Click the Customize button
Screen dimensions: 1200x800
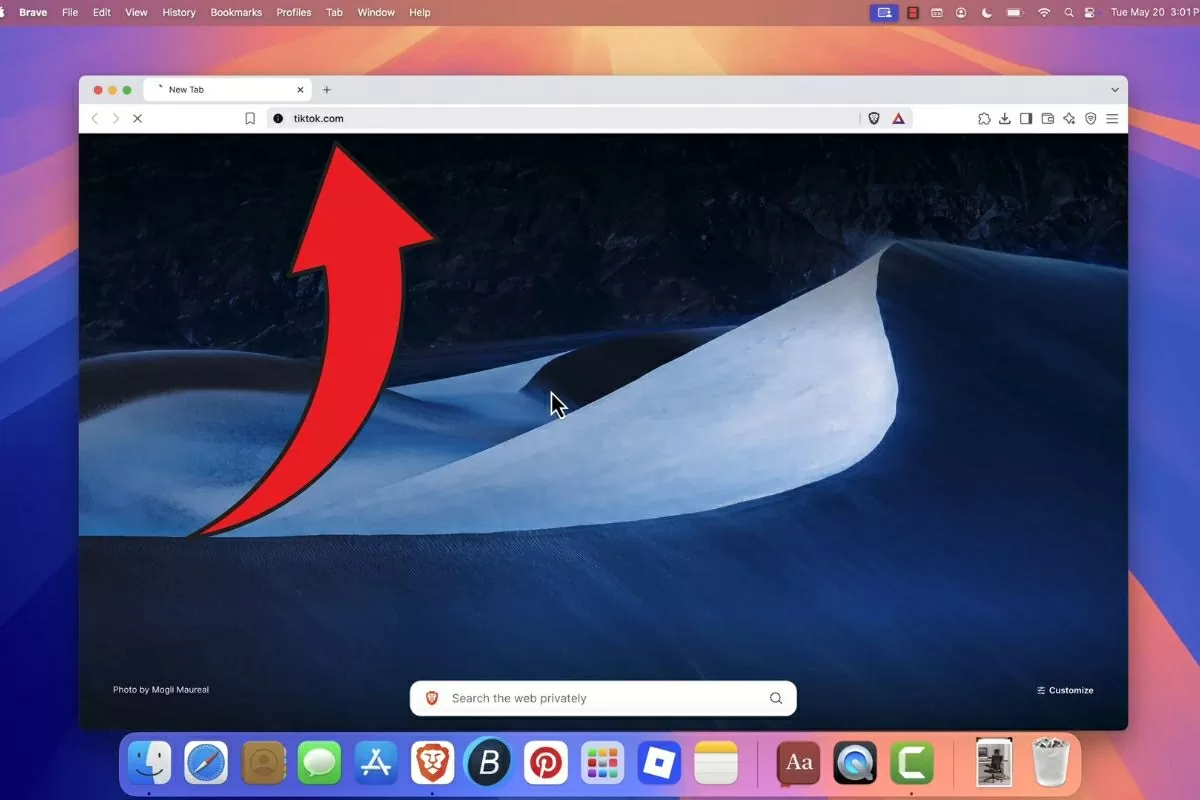coord(1066,690)
